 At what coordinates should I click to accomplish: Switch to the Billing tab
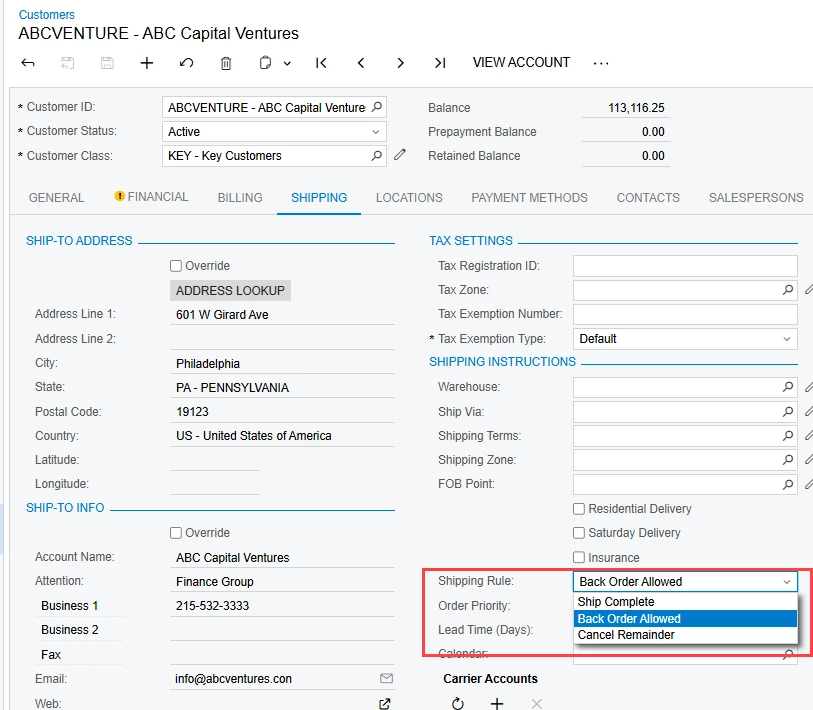coord(240,198)
